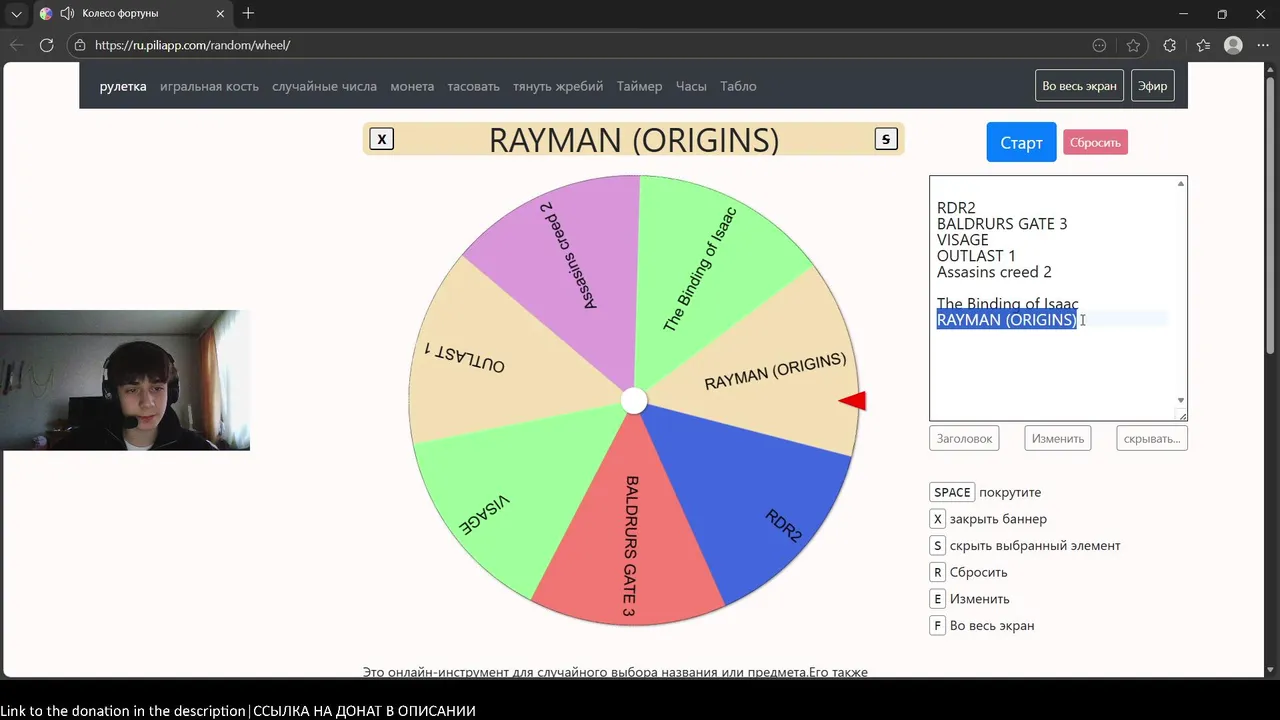This screenshot has width=1280, height=720.
Task: Click the red pointer arrow on wheel
Action: click(852, 401)
